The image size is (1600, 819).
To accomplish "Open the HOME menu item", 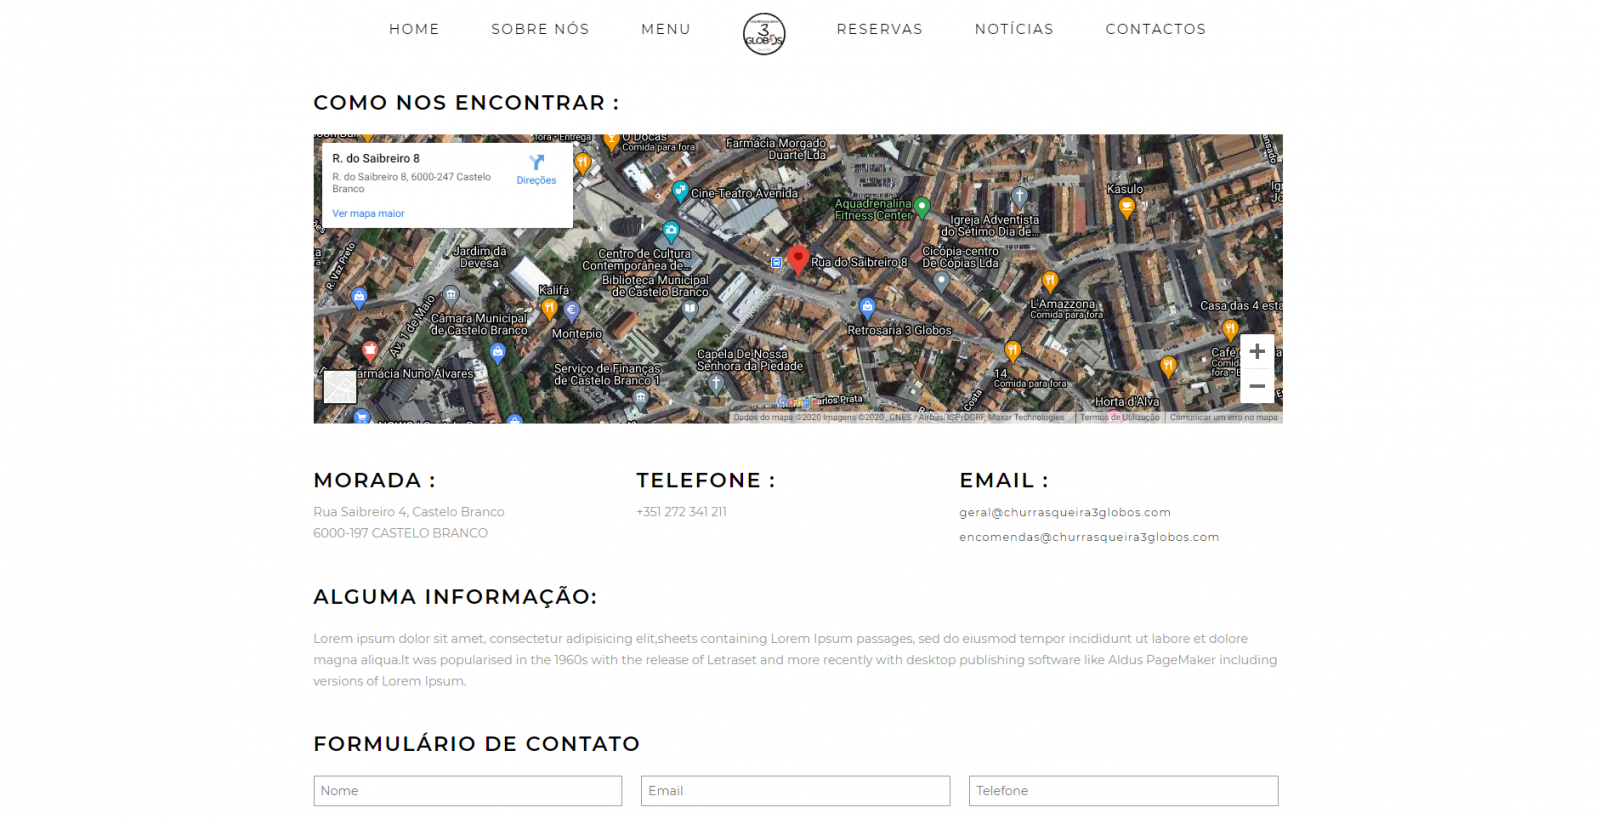I will point(414,29).
